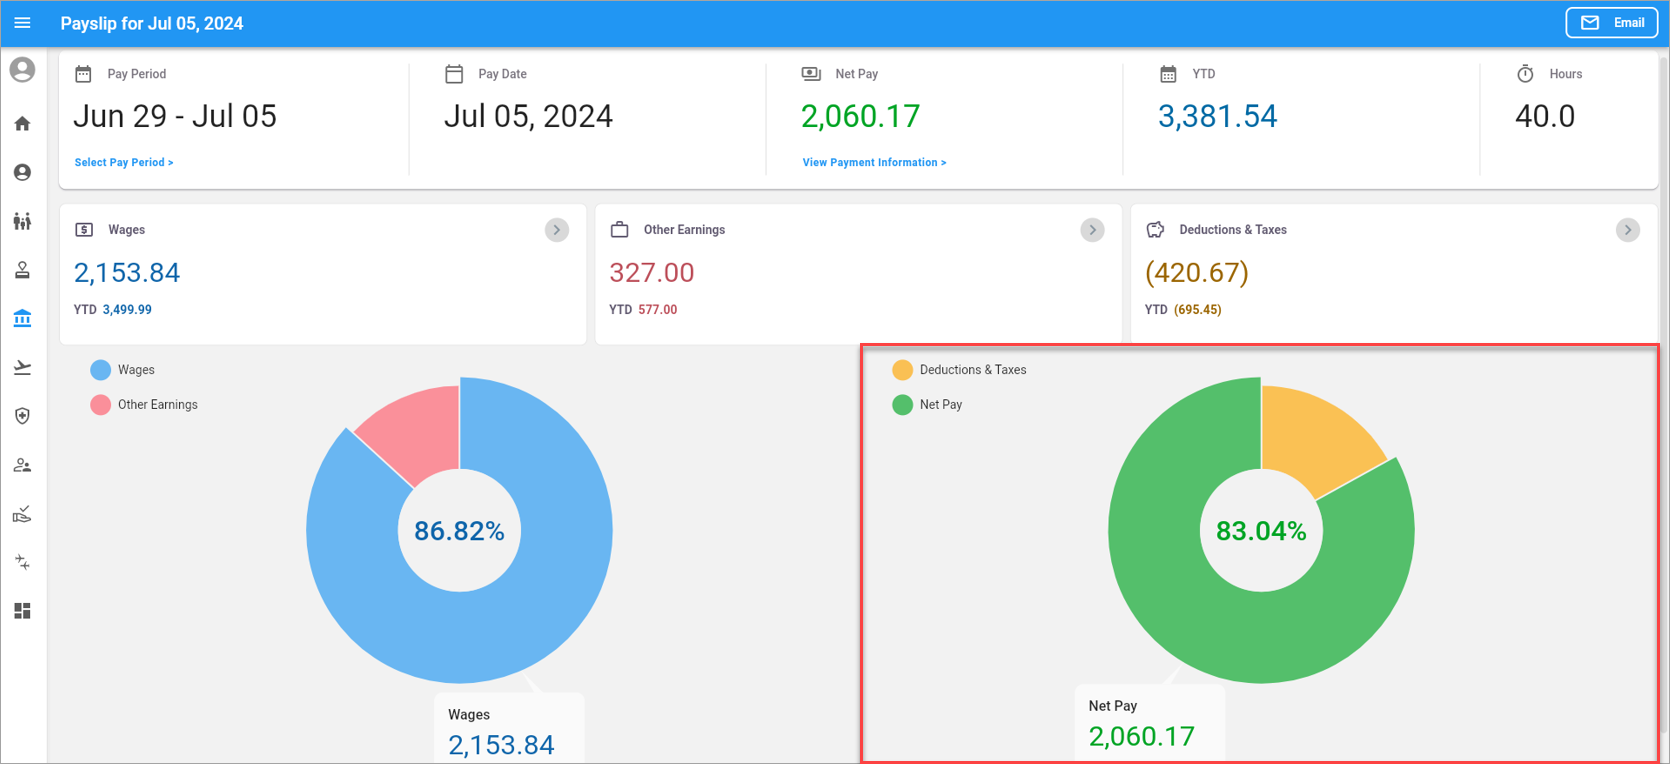Screen dimensions: 1670x764
Task: Open the people contacts sidebar icon
Action: tap(22, 465)
